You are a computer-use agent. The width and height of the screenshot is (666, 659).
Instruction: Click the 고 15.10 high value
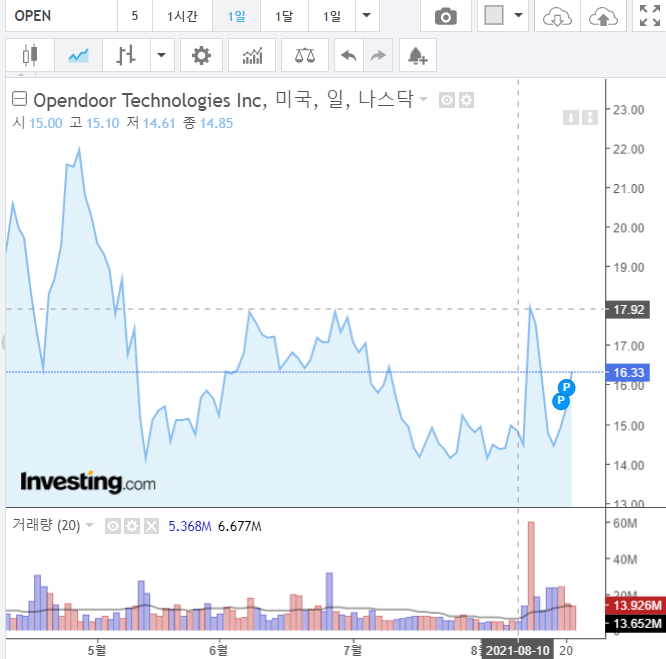pyautogui.click(x=95, y=123)
